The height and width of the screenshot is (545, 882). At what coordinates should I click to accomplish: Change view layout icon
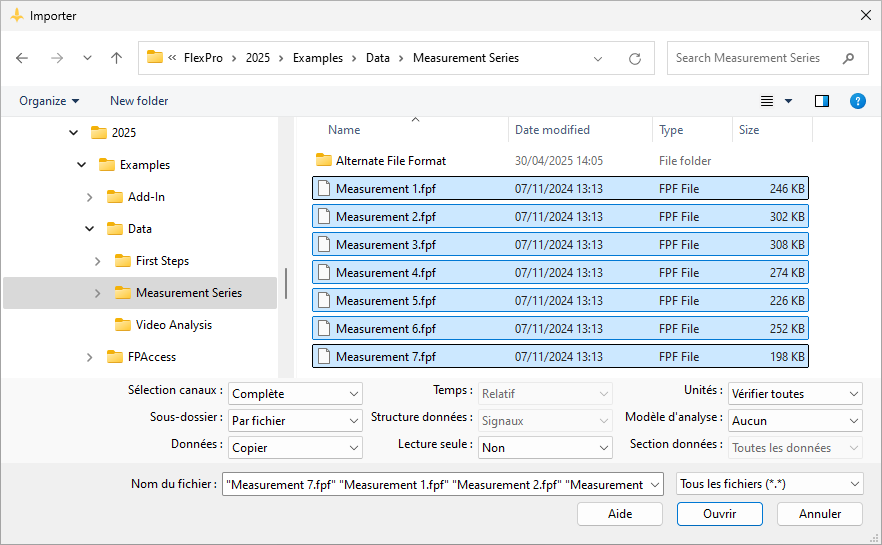[x=767, y=101]
